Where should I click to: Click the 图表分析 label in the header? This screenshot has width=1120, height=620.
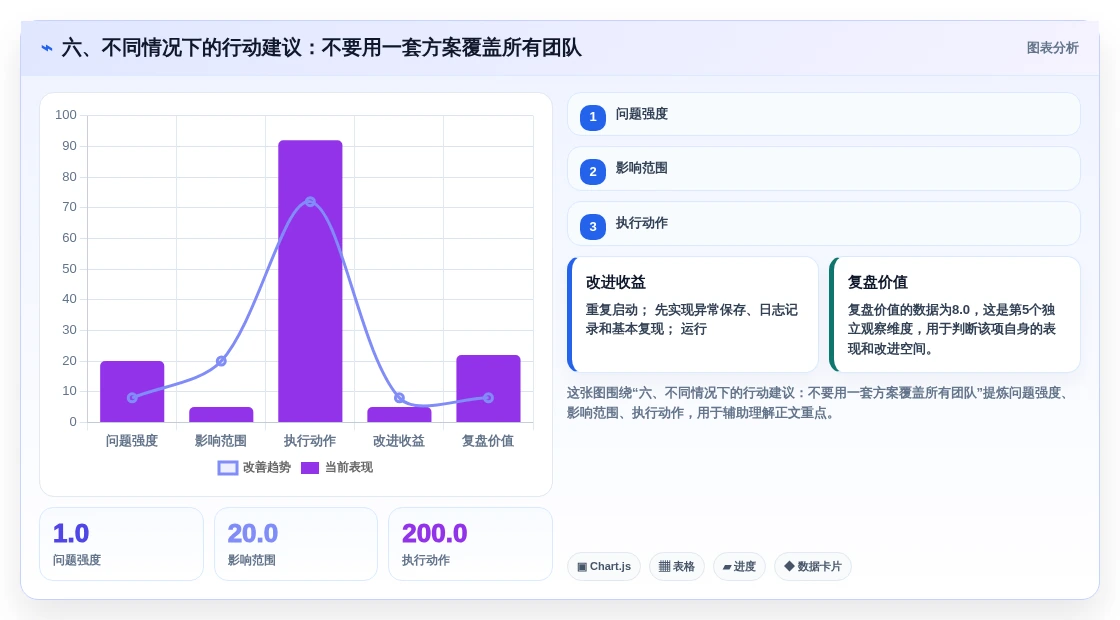tap(1052, 48)
